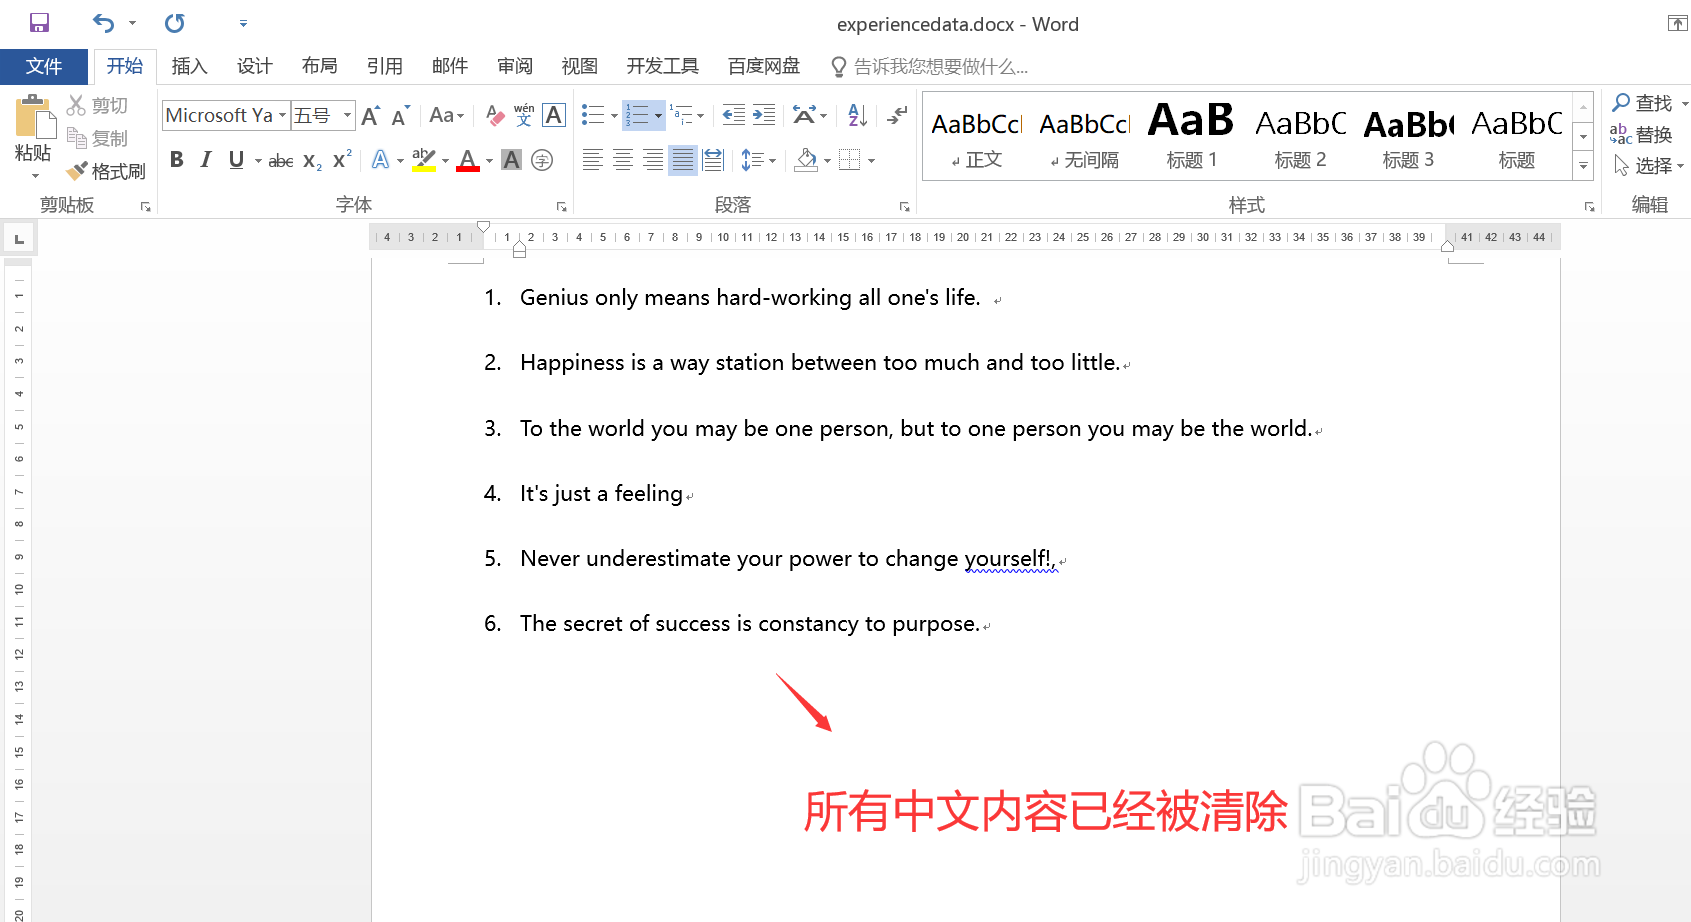Align text right
The height and width of the screenshot is (922, 1691).
(652, 160)
